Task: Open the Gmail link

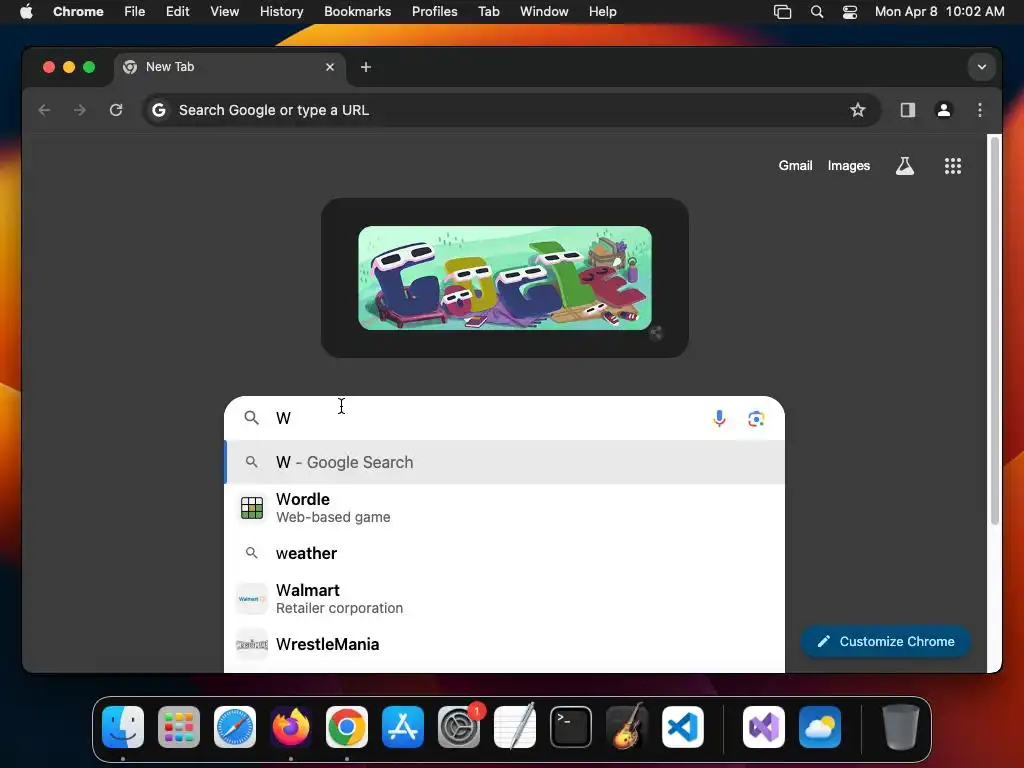Action: [795, 166]
